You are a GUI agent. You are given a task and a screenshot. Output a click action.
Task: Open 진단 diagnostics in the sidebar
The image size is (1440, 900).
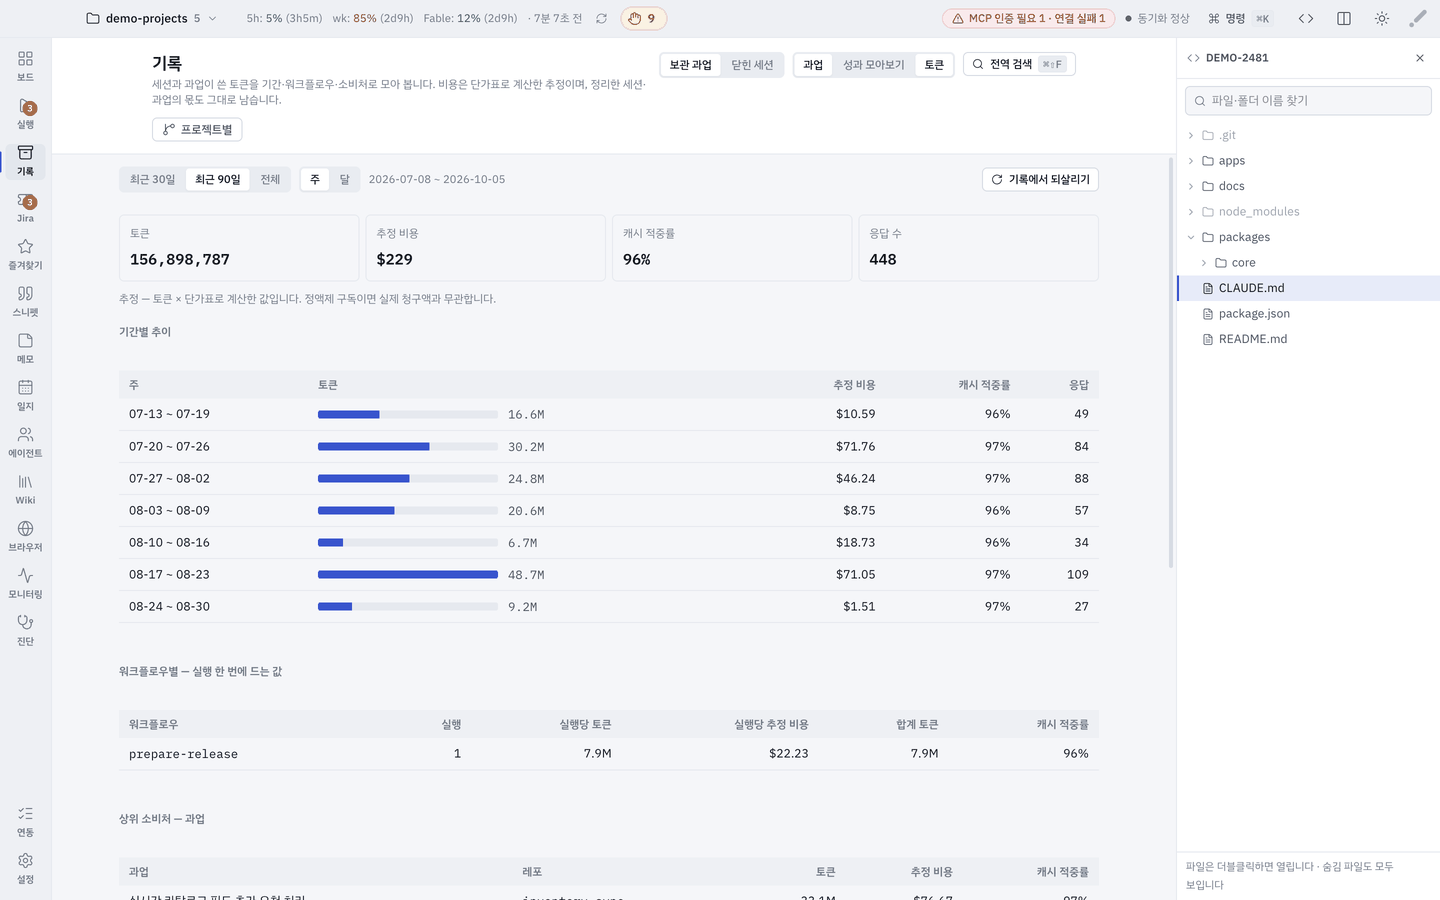25,630
